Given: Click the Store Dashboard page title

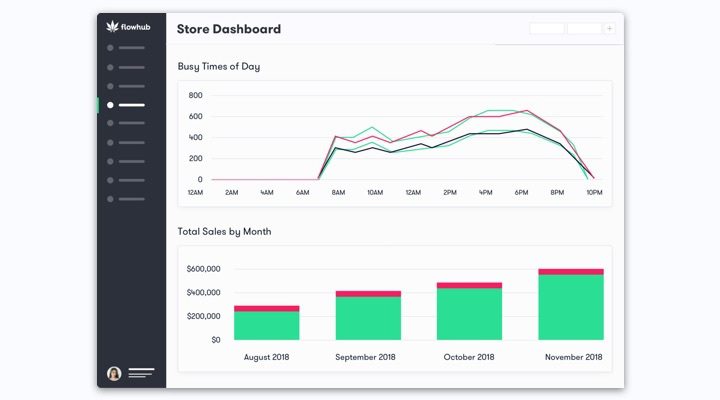Looking at the screenshot, I should 229,29.
